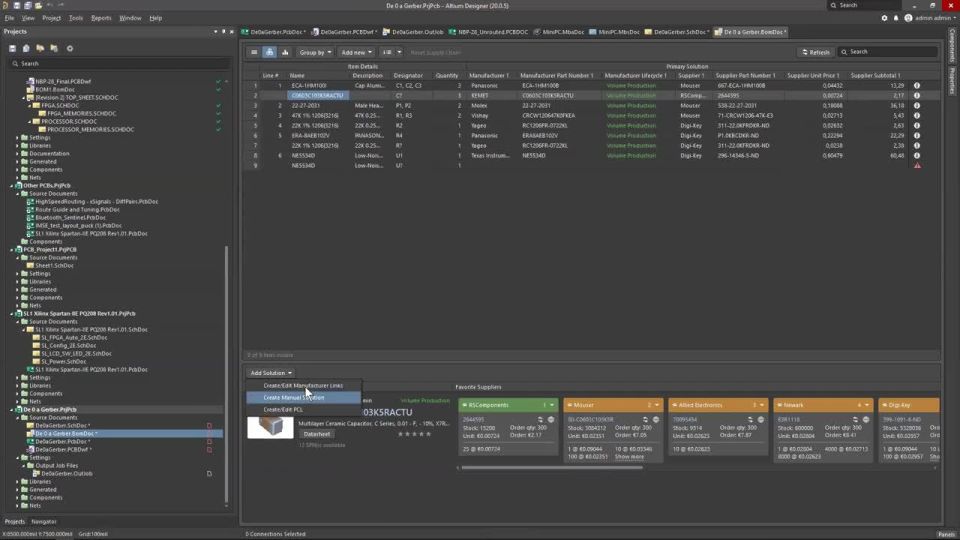Click the capacitor component thumbnail image

tap(270, 427)
